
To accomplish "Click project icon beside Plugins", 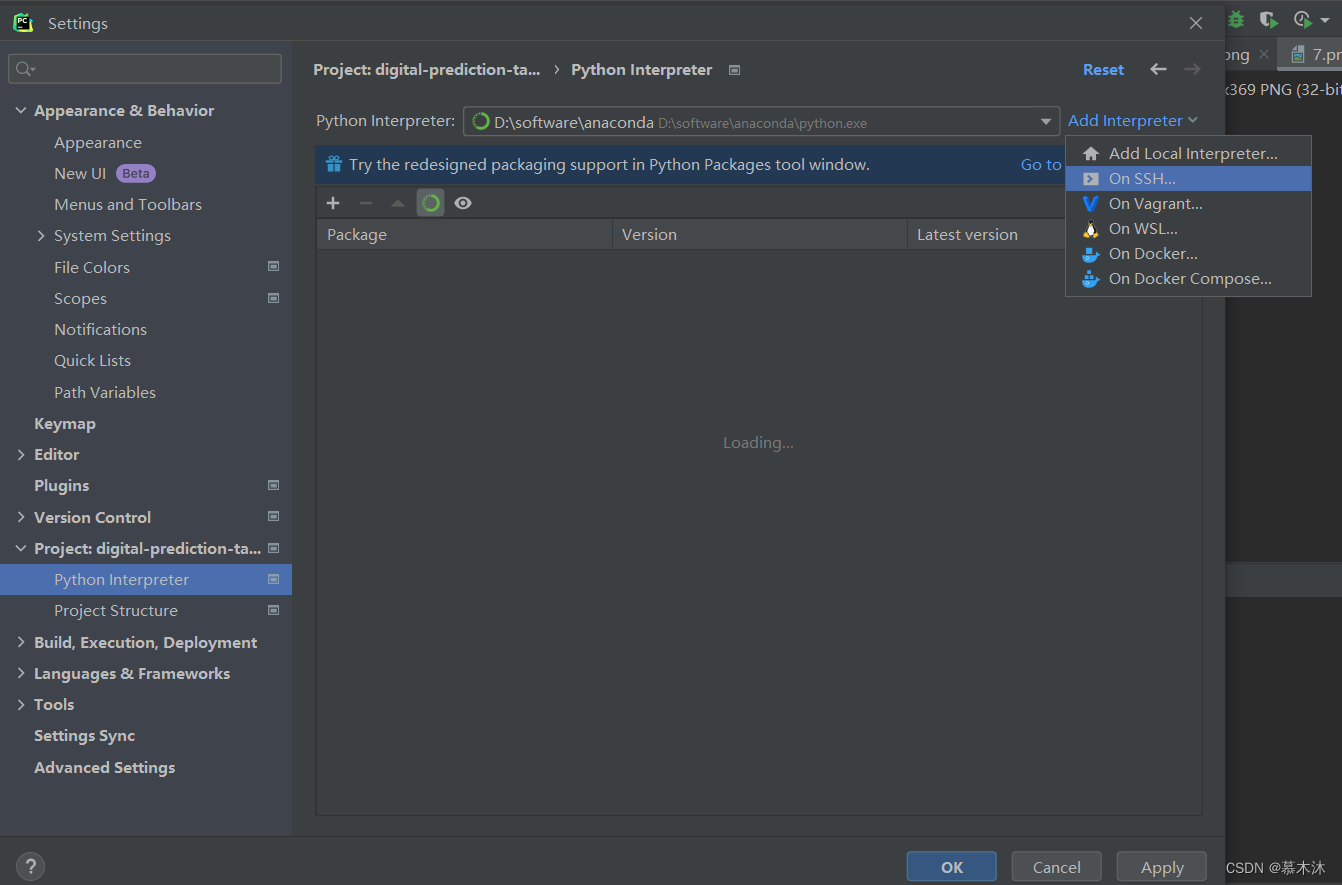I will (x=274, y=485).
